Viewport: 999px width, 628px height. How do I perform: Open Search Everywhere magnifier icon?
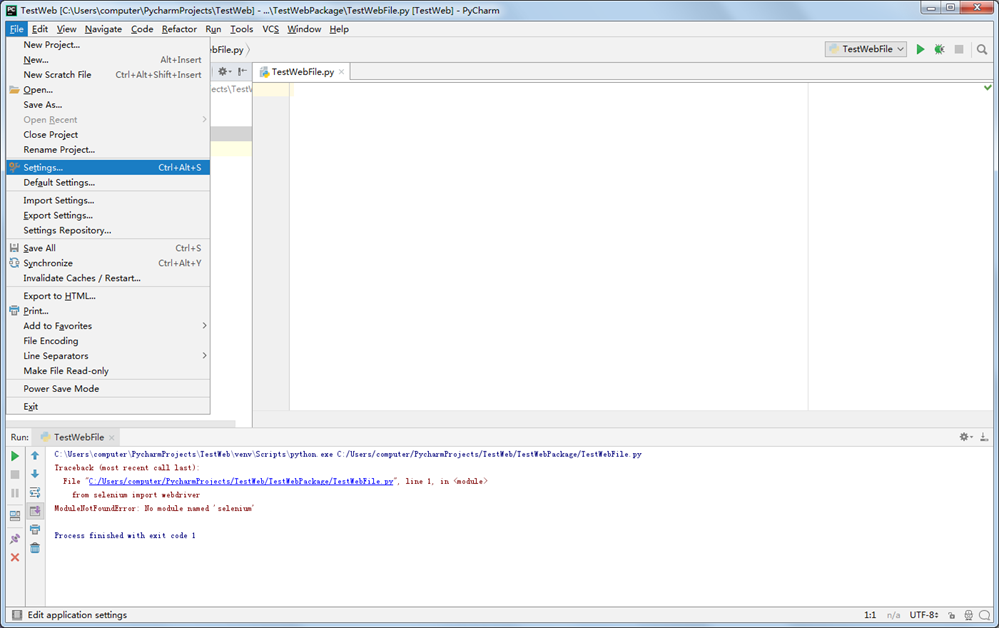pos(983,49)
